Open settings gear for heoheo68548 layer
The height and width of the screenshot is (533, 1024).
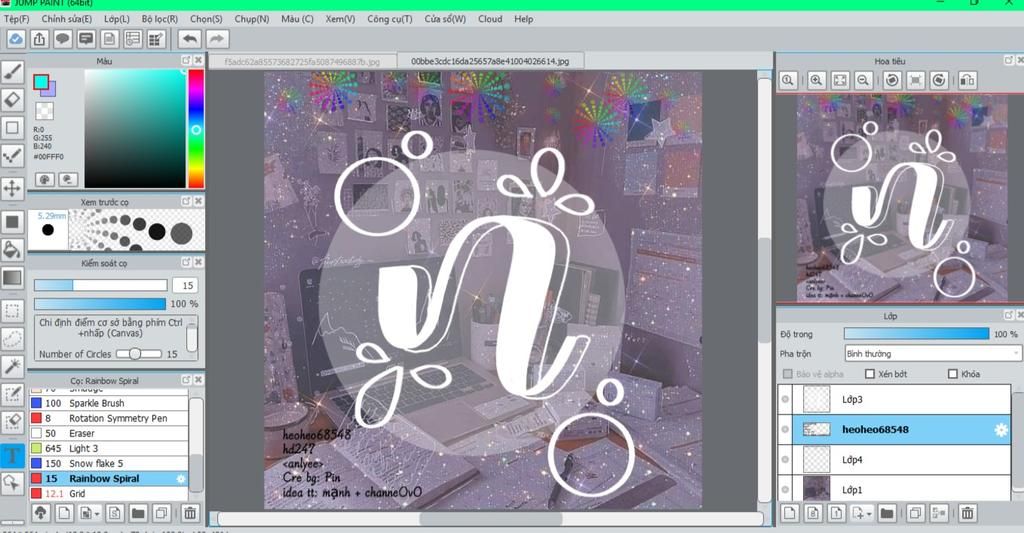[1000, 430]
